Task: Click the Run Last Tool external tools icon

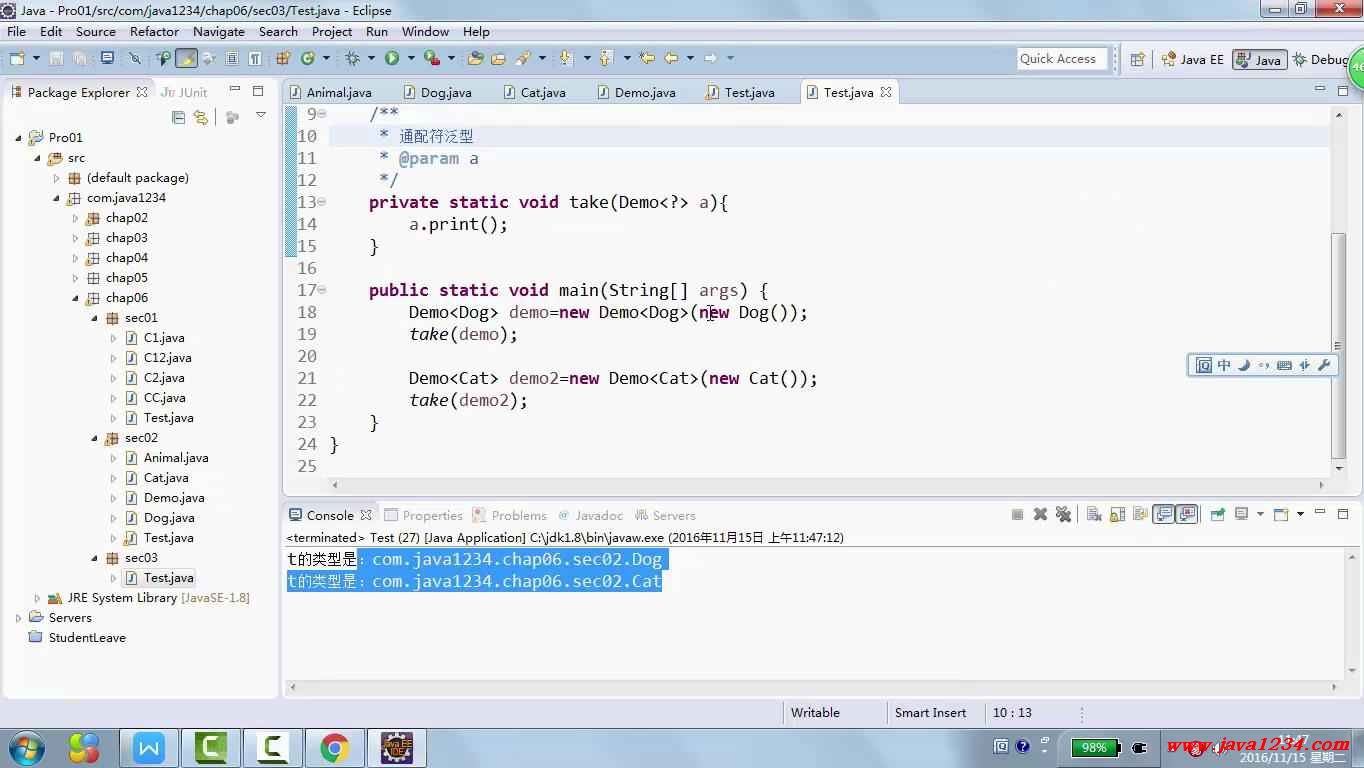Action: [x=432, y=59]
